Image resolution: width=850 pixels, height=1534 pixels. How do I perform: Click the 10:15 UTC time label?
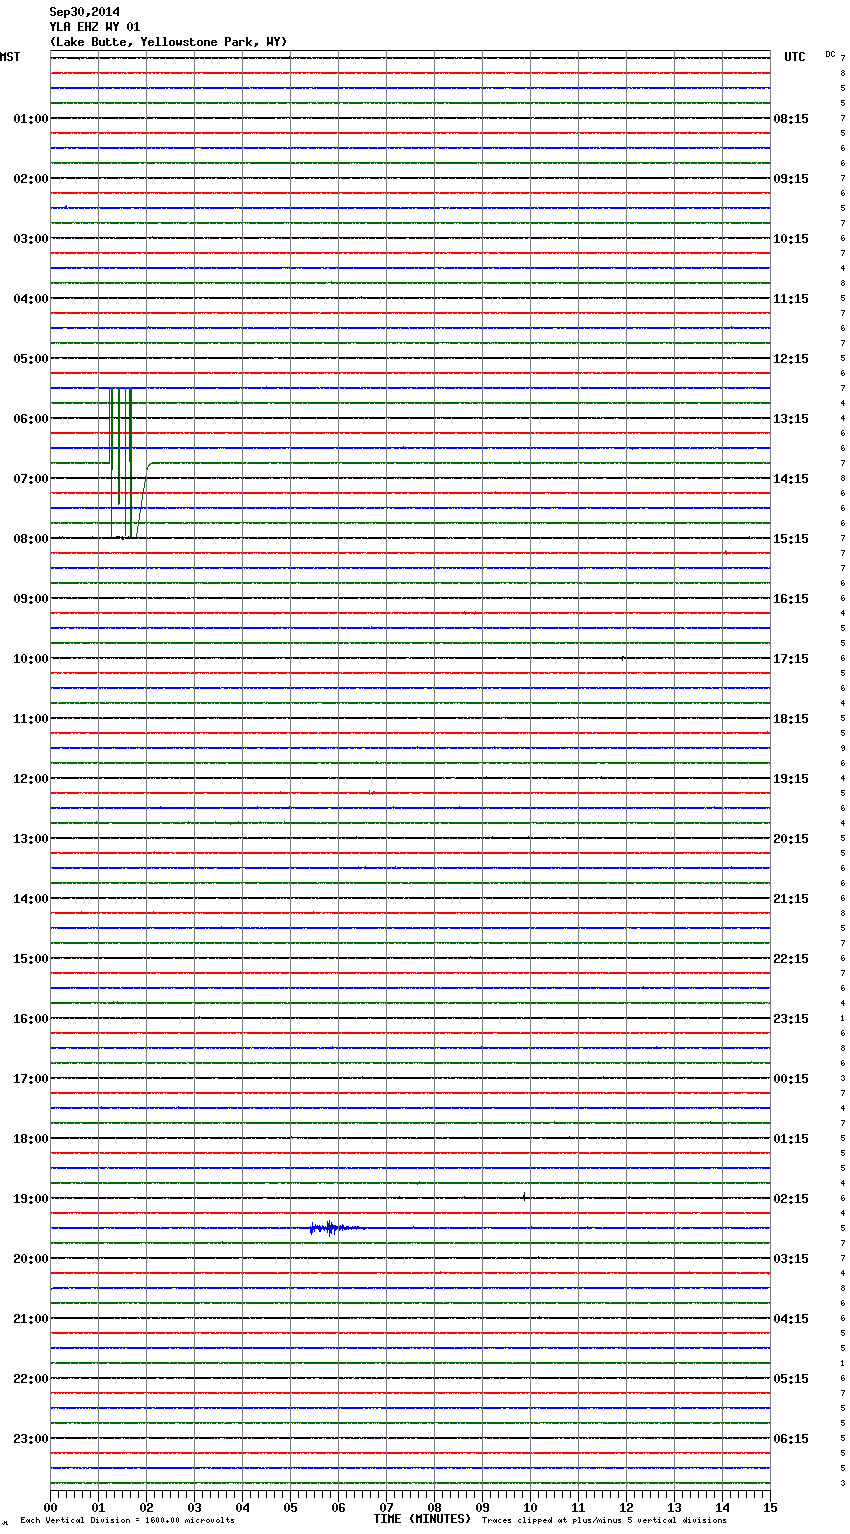click(x=791, y=239)
